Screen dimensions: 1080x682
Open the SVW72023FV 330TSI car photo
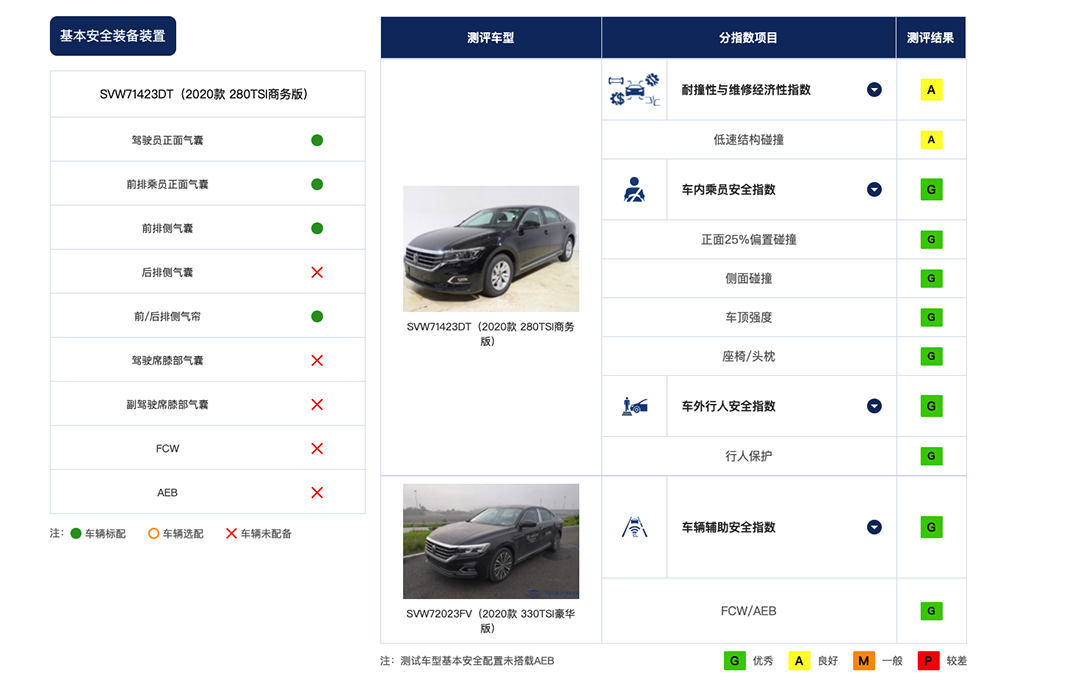(x=491, y=541)
